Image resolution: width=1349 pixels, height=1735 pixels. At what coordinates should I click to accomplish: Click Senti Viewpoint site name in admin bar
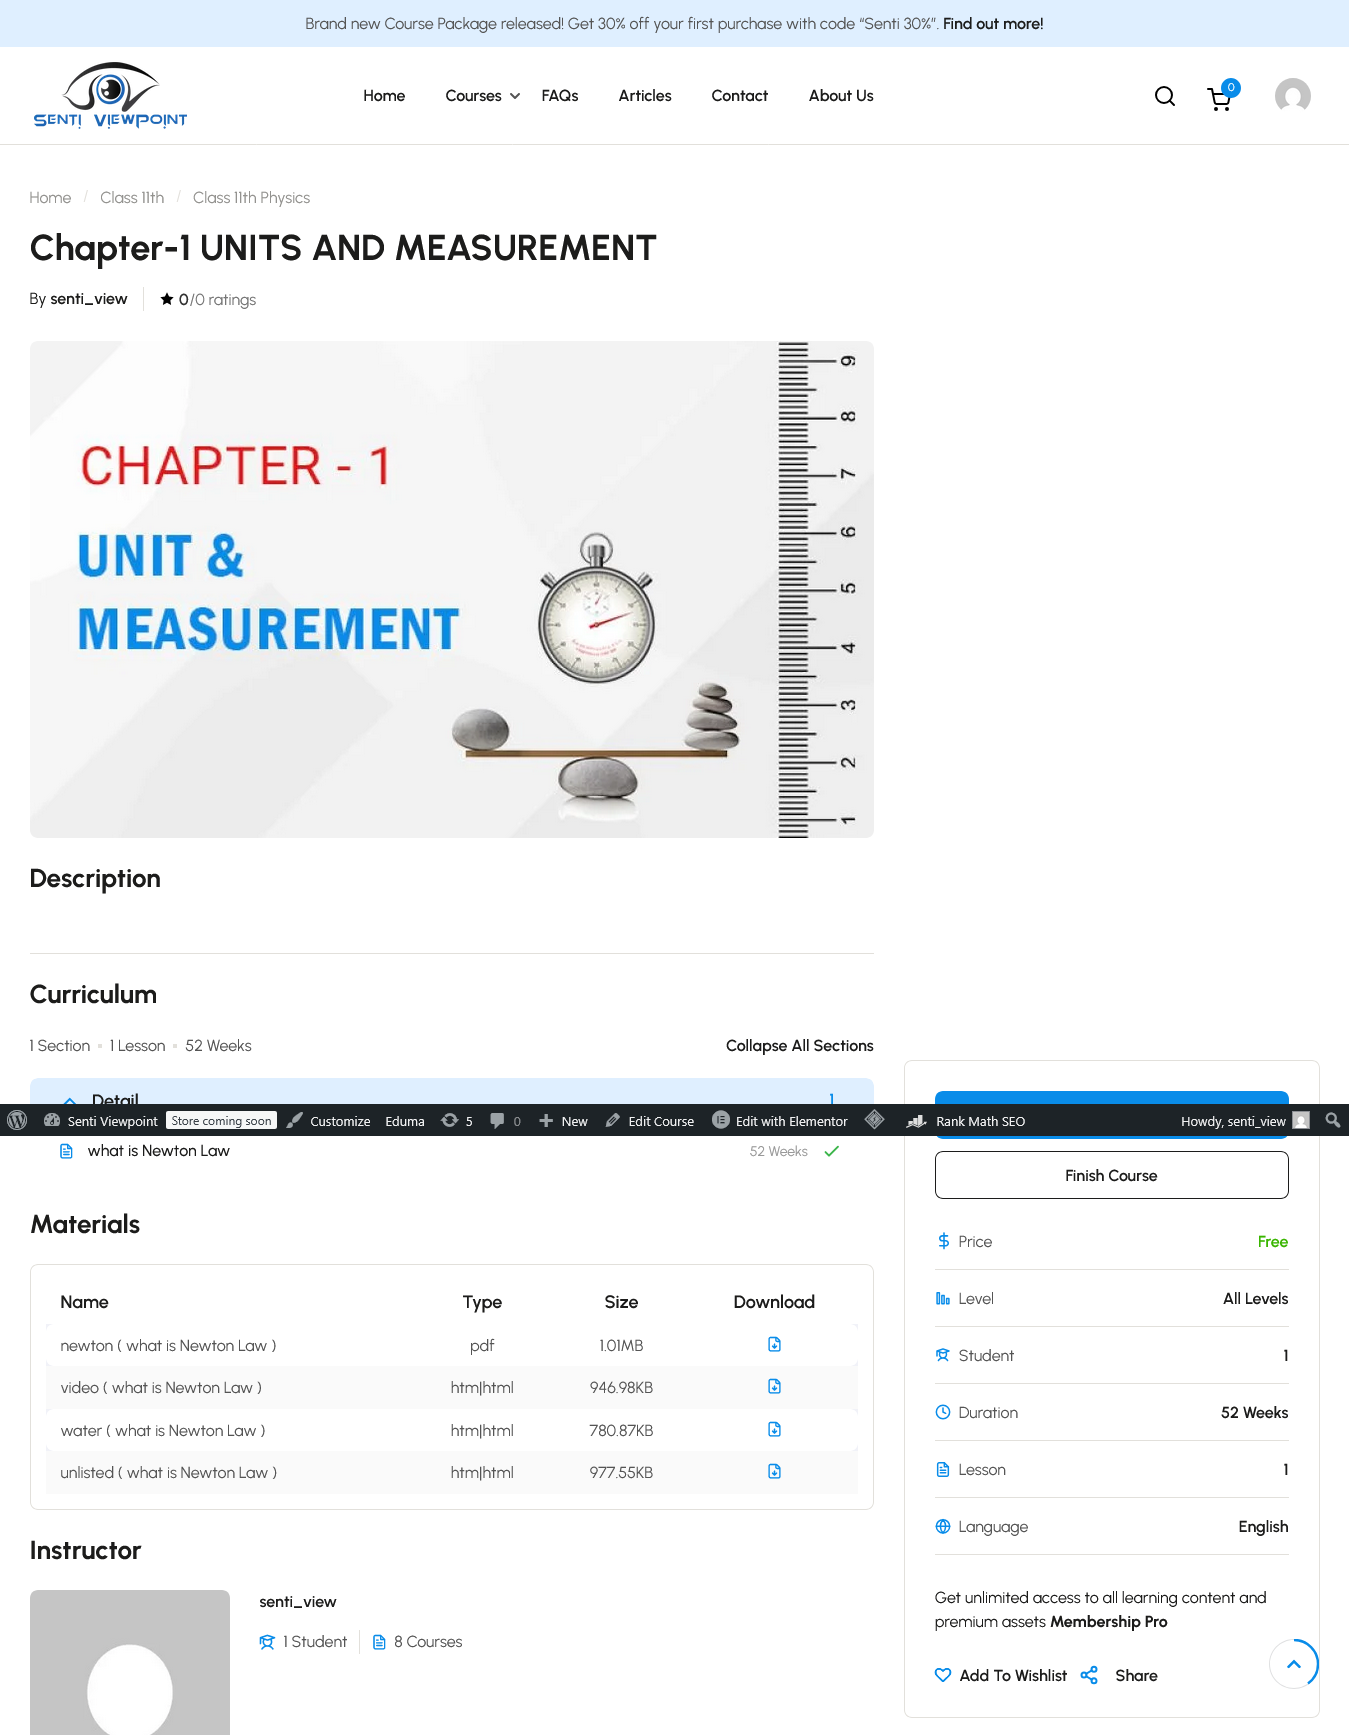click(101, 1121)
